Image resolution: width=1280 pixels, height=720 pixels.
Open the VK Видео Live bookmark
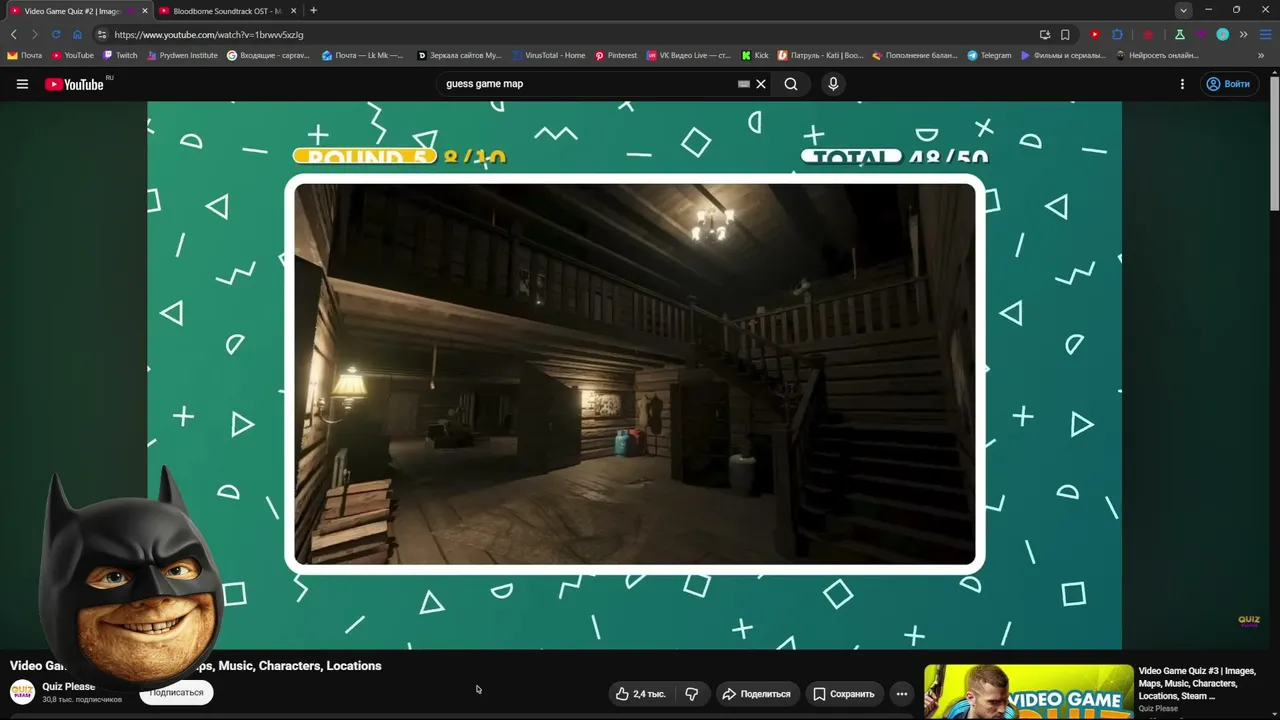point(690,56)
